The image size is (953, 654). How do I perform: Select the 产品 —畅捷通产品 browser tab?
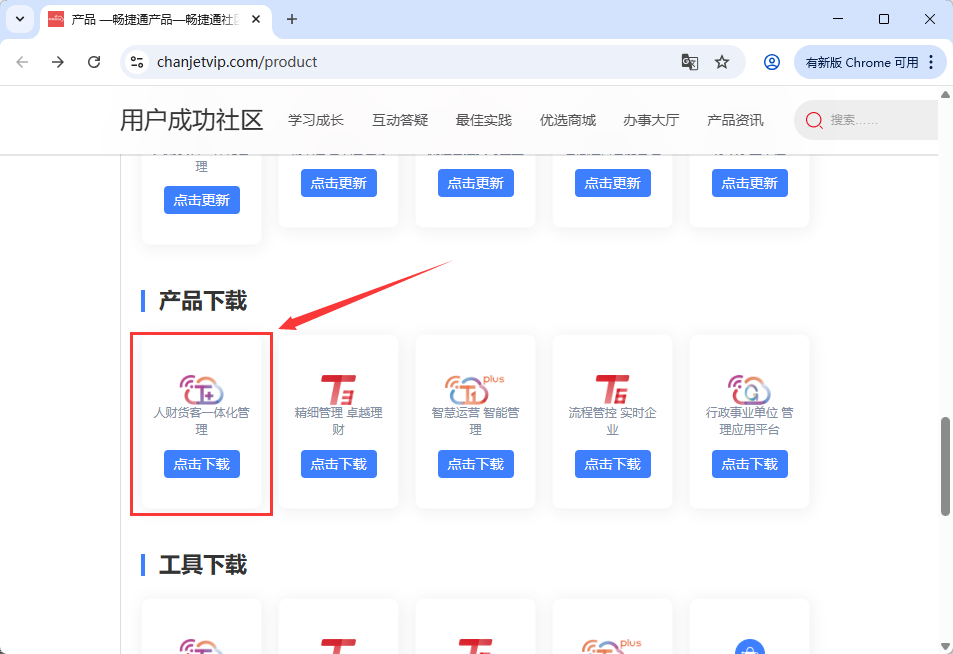coord(155,19)
